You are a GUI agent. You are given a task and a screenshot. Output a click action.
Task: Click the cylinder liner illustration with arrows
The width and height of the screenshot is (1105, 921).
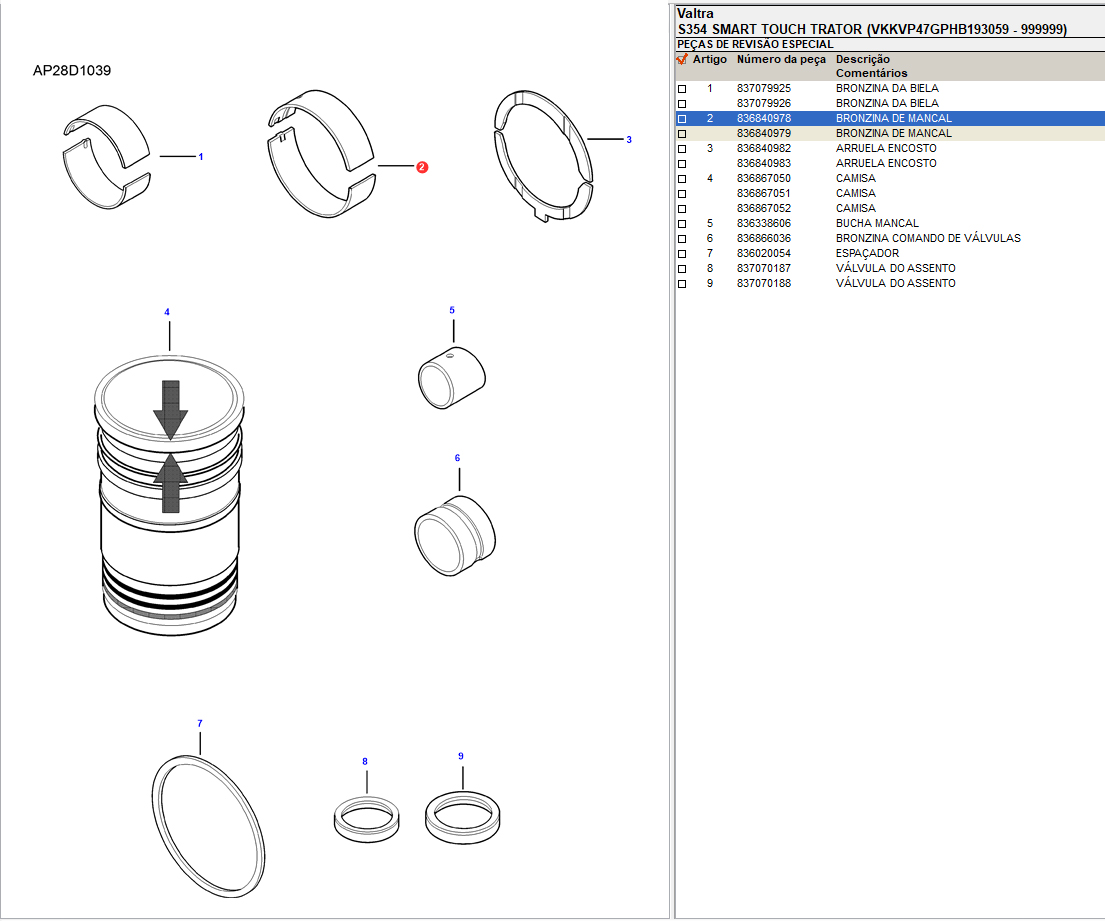(x=170, y=495)
